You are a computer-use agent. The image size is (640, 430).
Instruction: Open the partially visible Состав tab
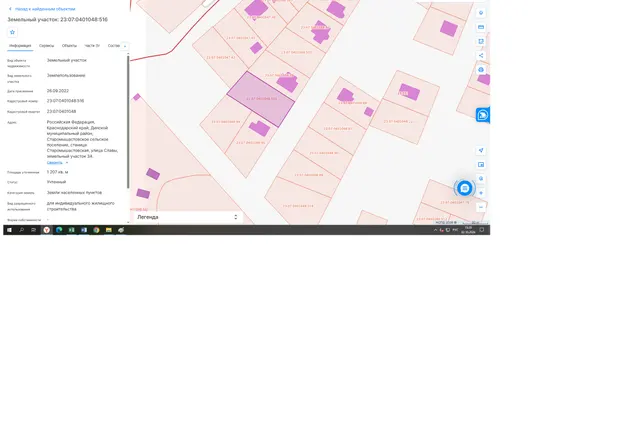coord(114,46)
